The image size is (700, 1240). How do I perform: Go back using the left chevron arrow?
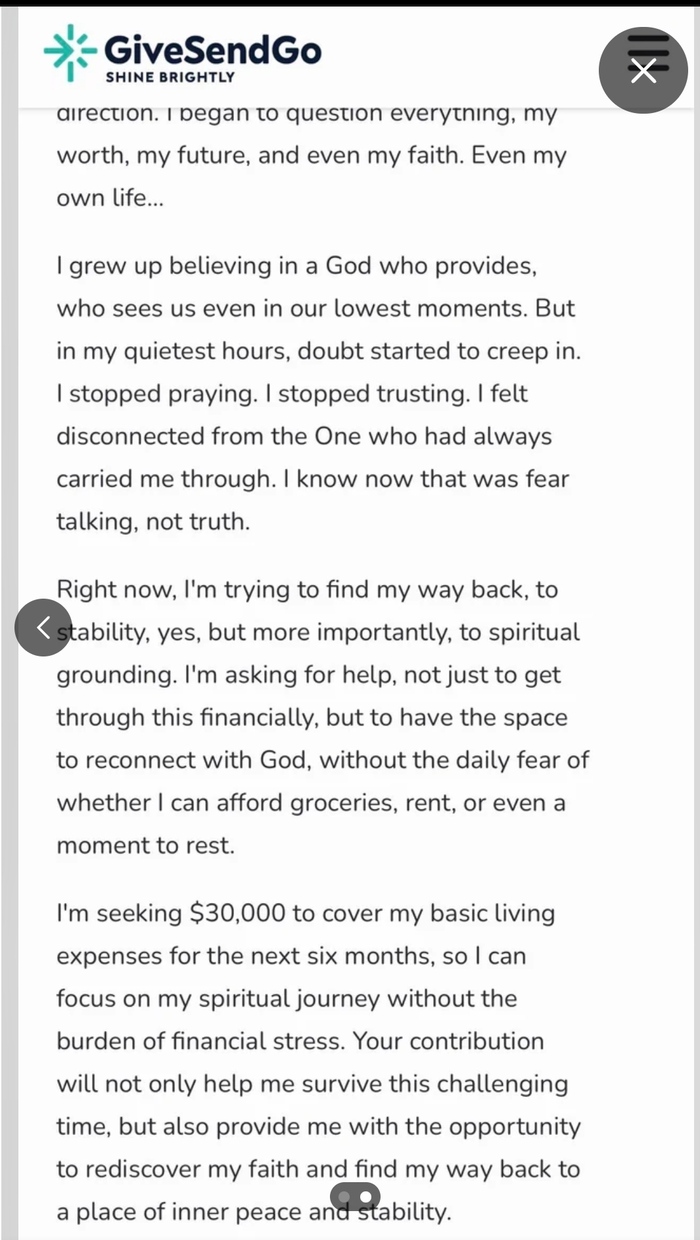[x=43, y=628]
